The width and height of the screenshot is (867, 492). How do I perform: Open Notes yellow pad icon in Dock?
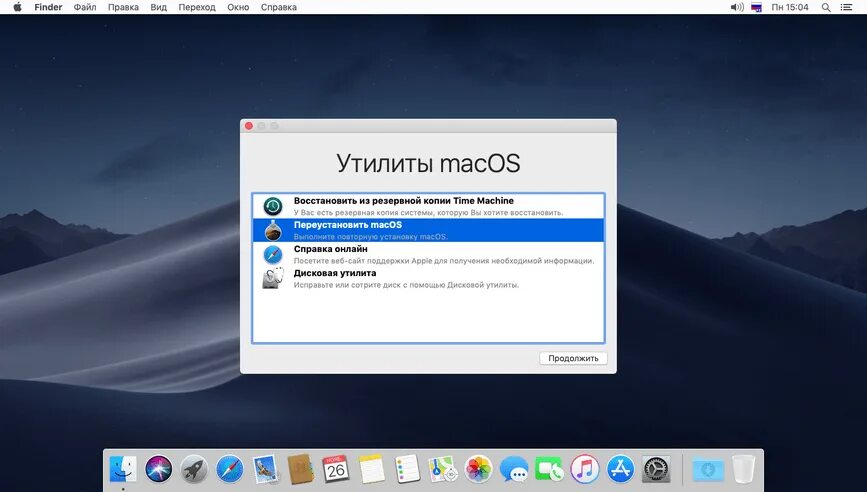click(x=372, y=469)
